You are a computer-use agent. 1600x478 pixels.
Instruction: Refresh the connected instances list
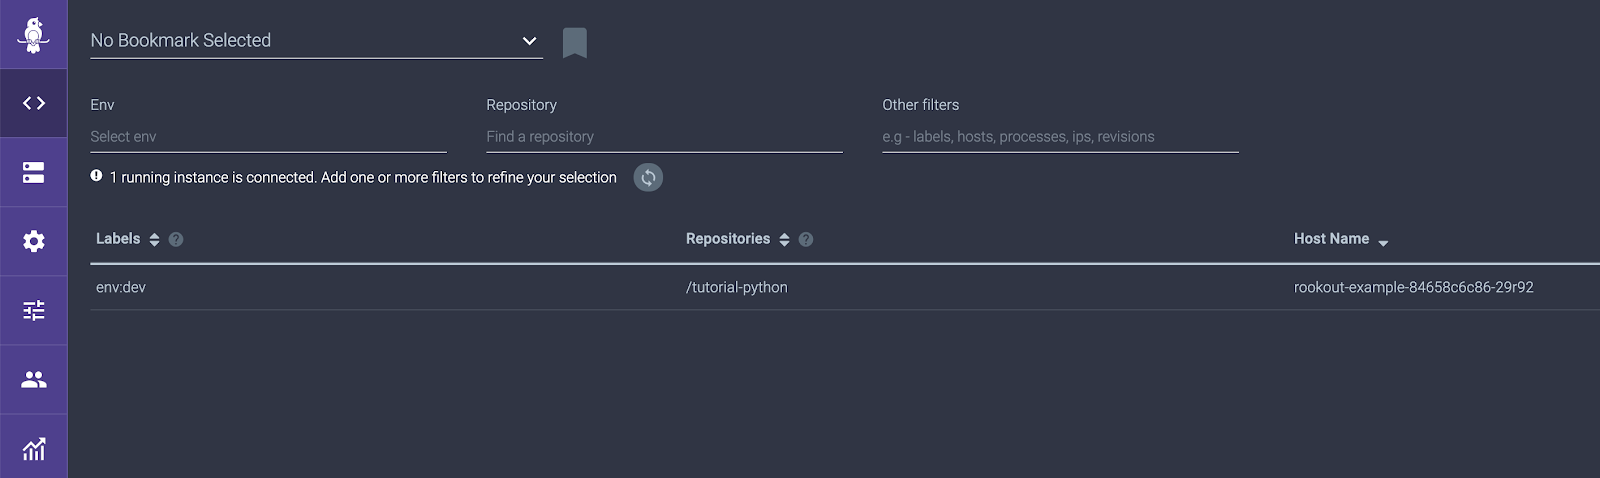[648, 178]
